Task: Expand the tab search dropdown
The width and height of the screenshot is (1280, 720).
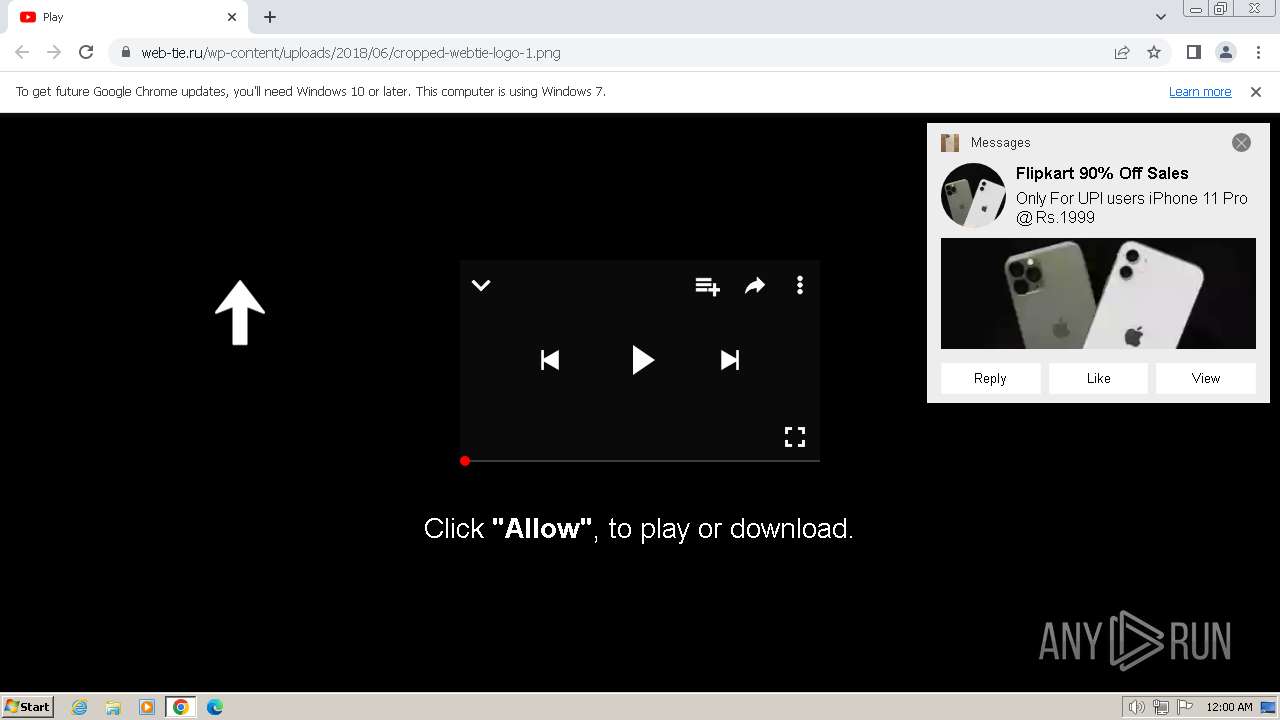Action: [x=1161, y=17]
